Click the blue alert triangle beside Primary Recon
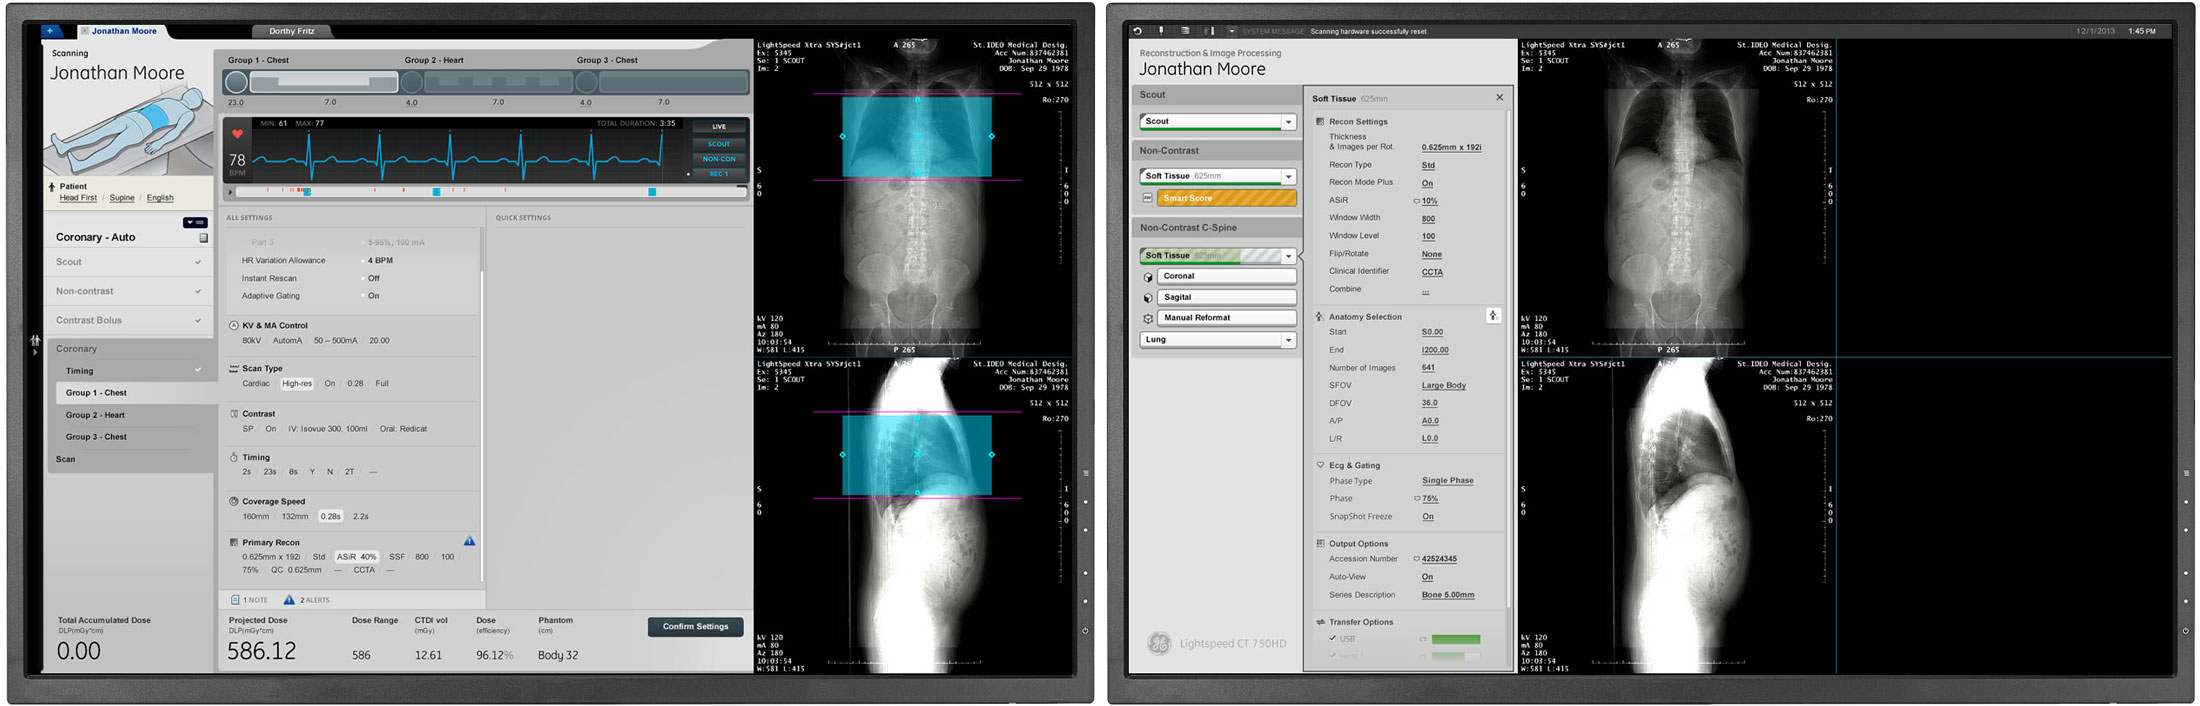2200x706 pixels. [469, 541]
